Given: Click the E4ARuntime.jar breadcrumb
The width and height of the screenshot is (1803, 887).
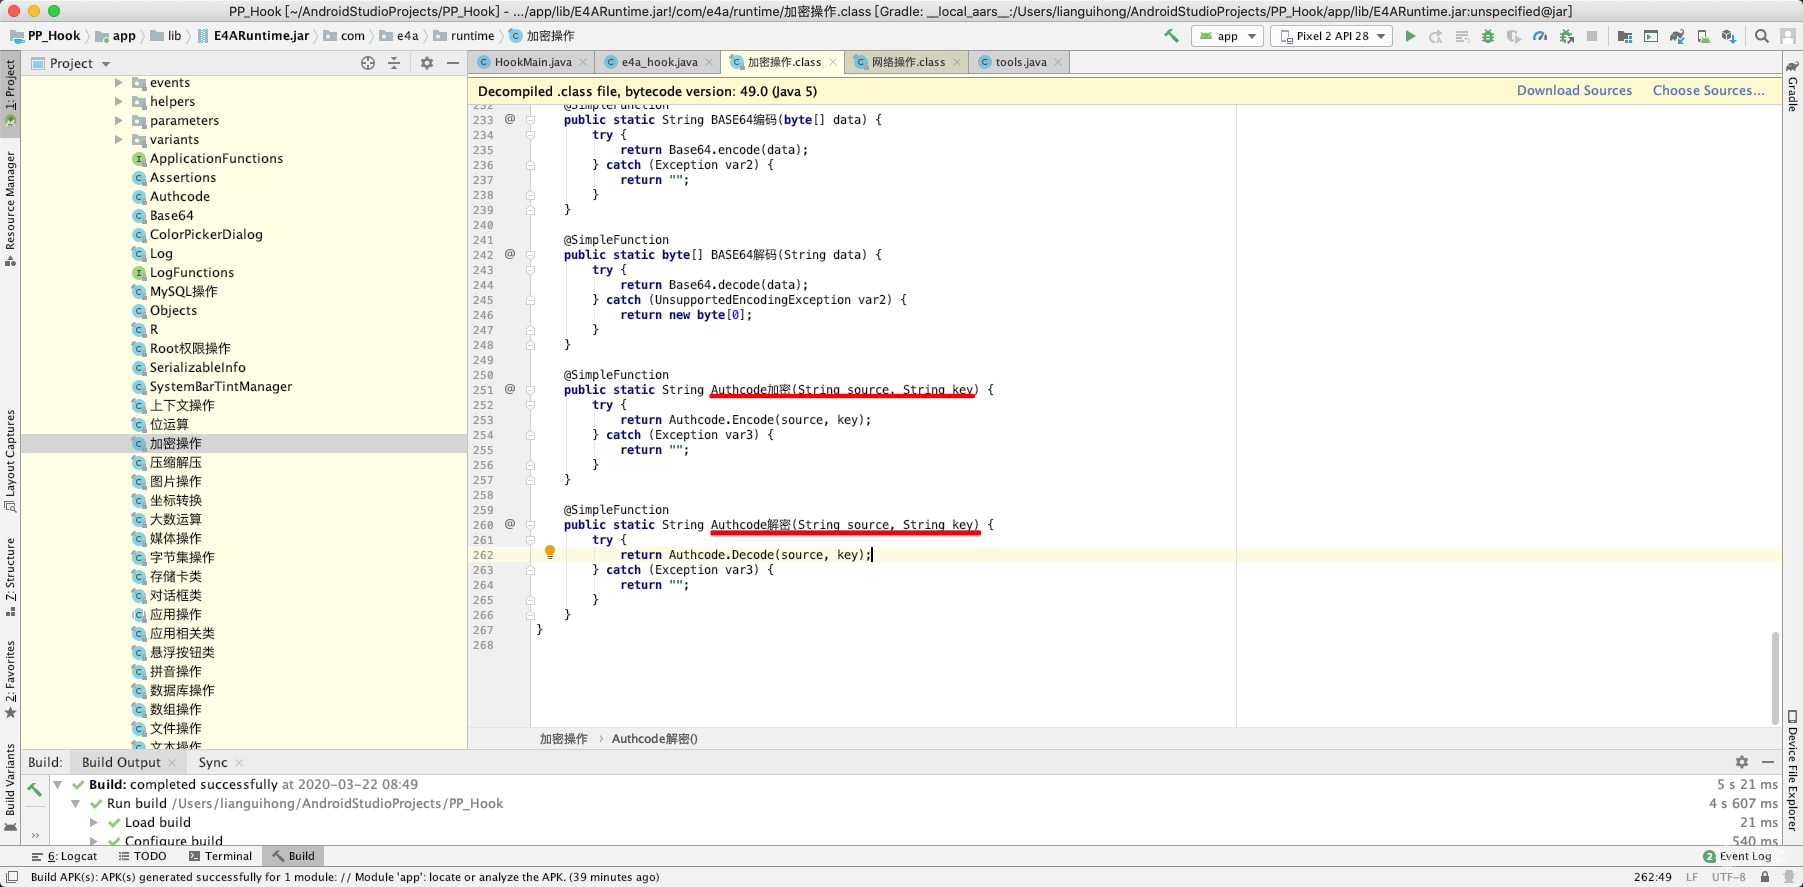Looking at the screenshot, I should [x=254, y=36].
